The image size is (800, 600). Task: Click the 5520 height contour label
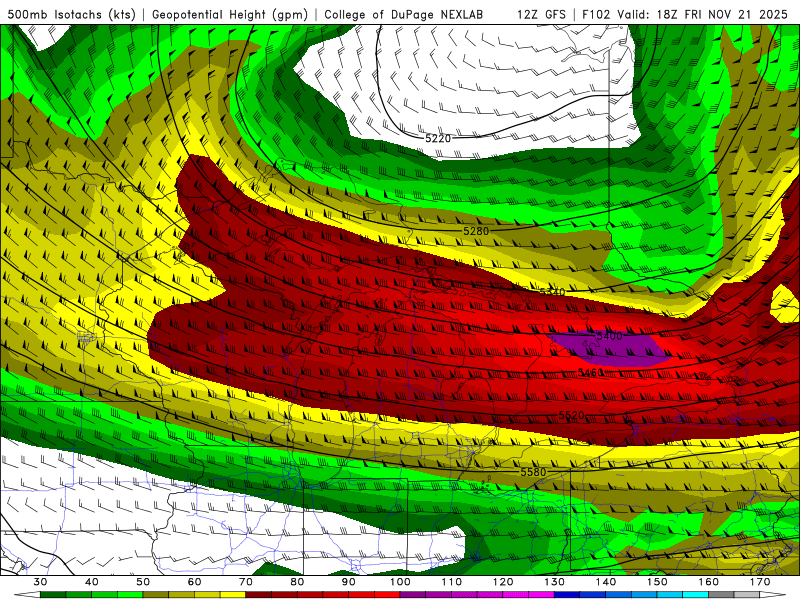coord(571,415)
